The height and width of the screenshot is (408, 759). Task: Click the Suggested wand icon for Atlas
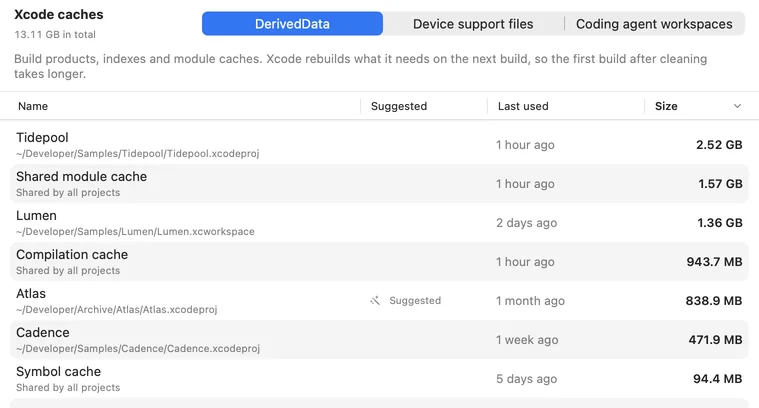coord(375,301)
